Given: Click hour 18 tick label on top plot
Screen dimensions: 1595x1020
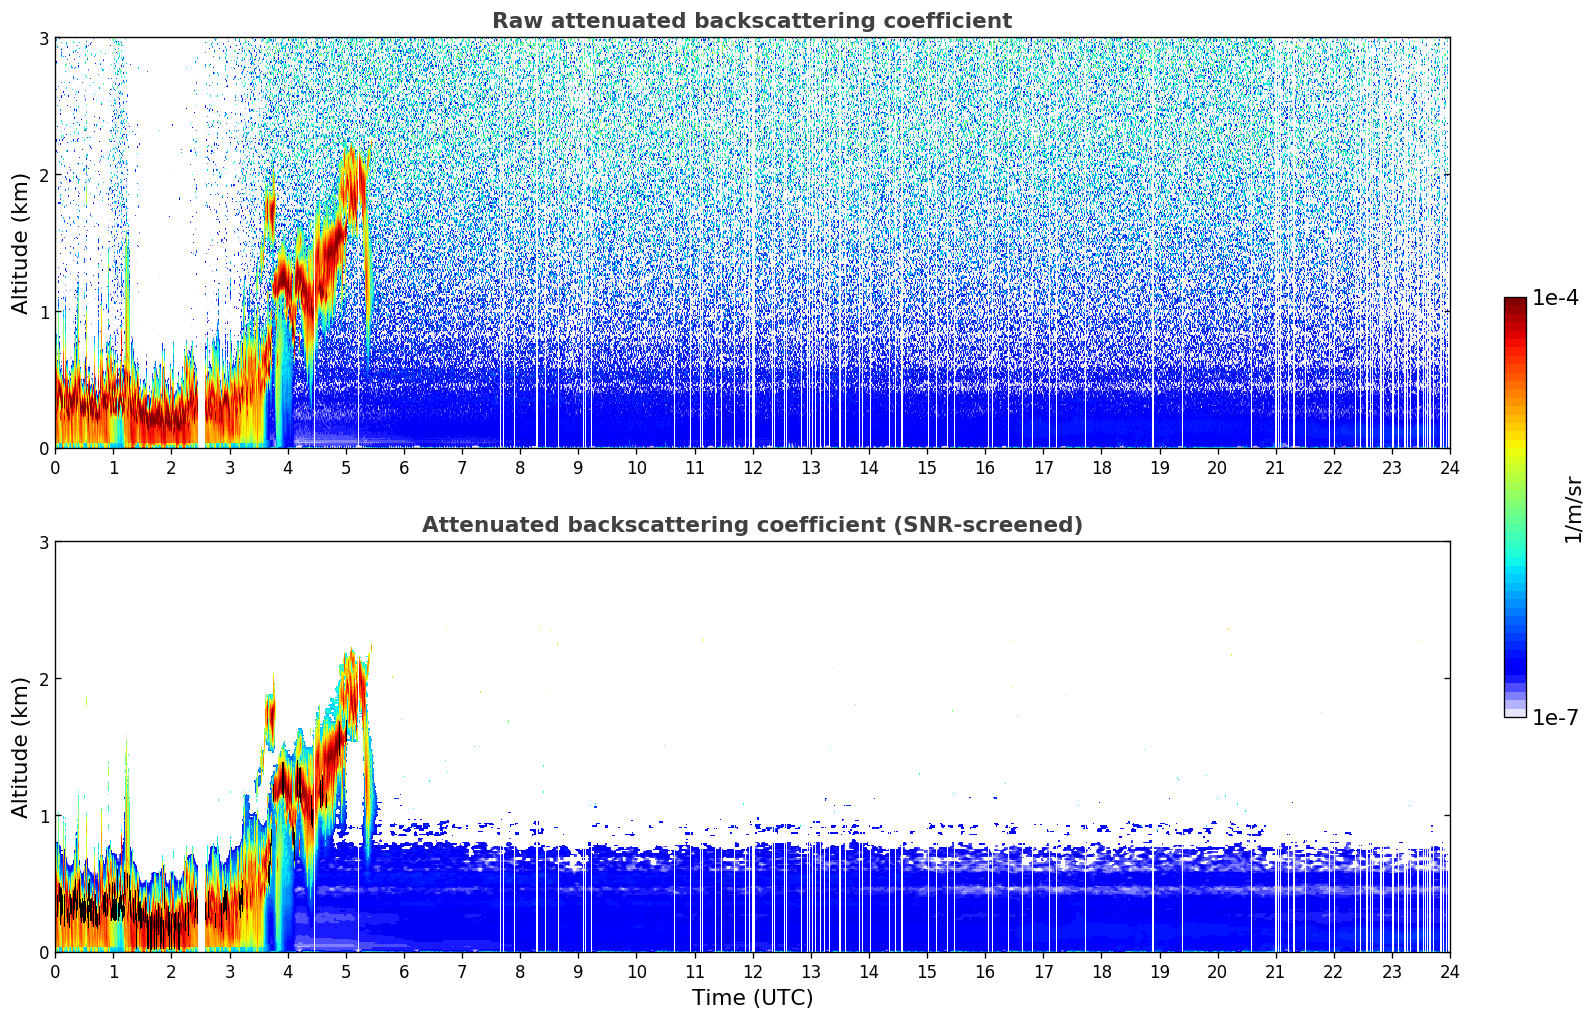Looking at the screenshot, I should (1101, 468).
